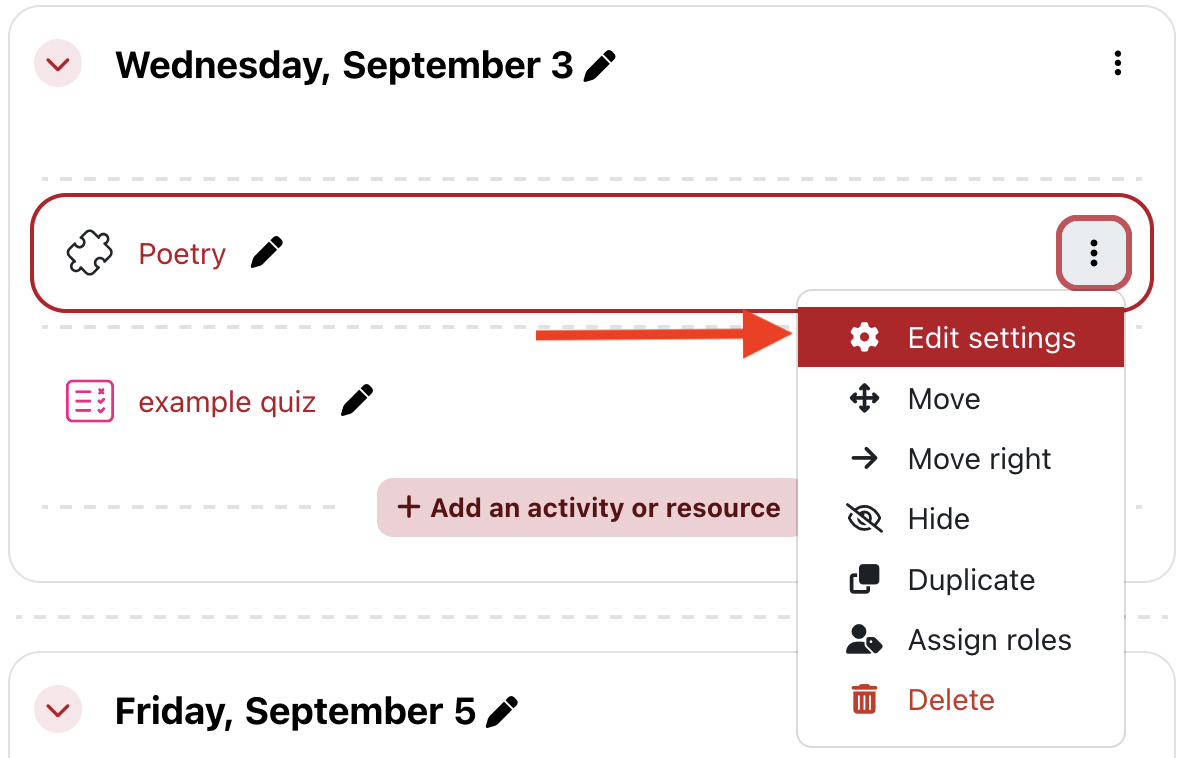Open the three-dot menu for the Poetry activity
Image resolution: width=1184 pixels, height=758 pixels.
tap(1093, 254)
